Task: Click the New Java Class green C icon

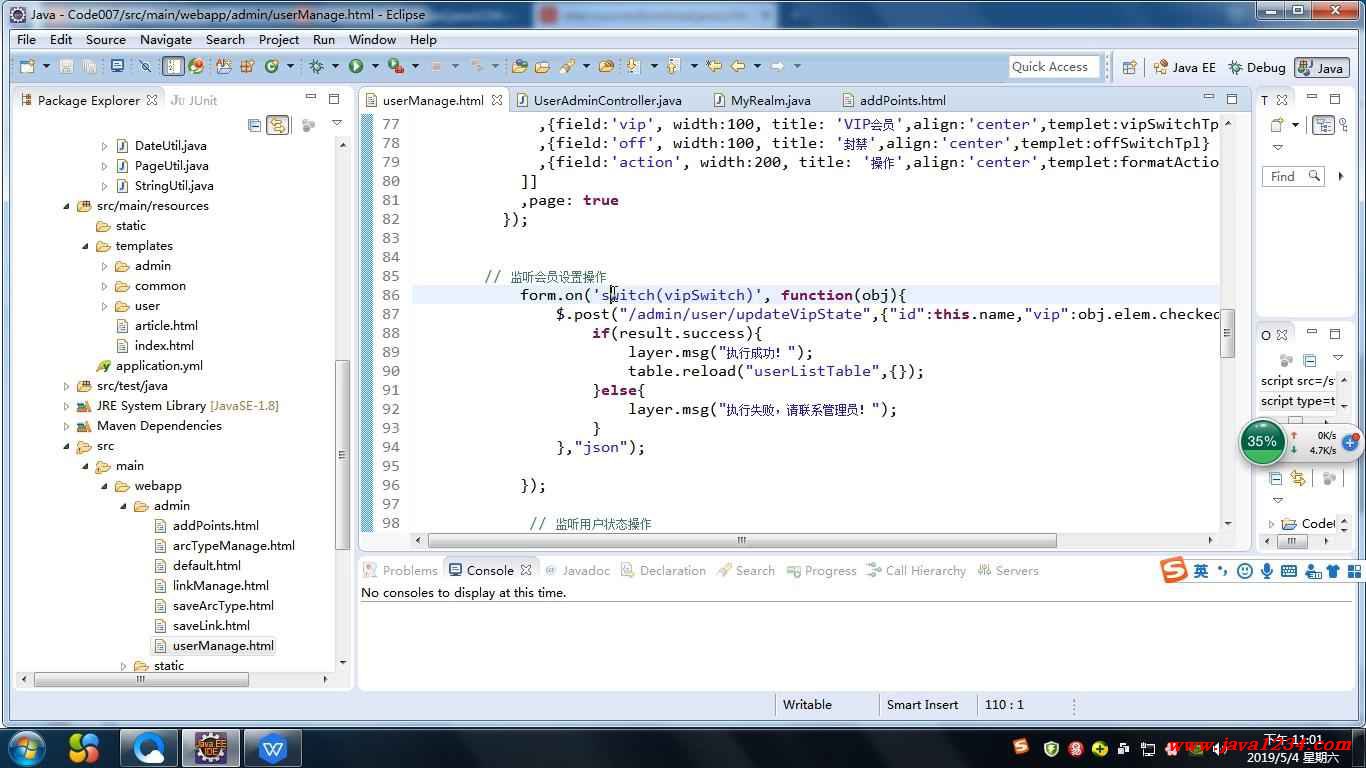Action: [271, 66]
